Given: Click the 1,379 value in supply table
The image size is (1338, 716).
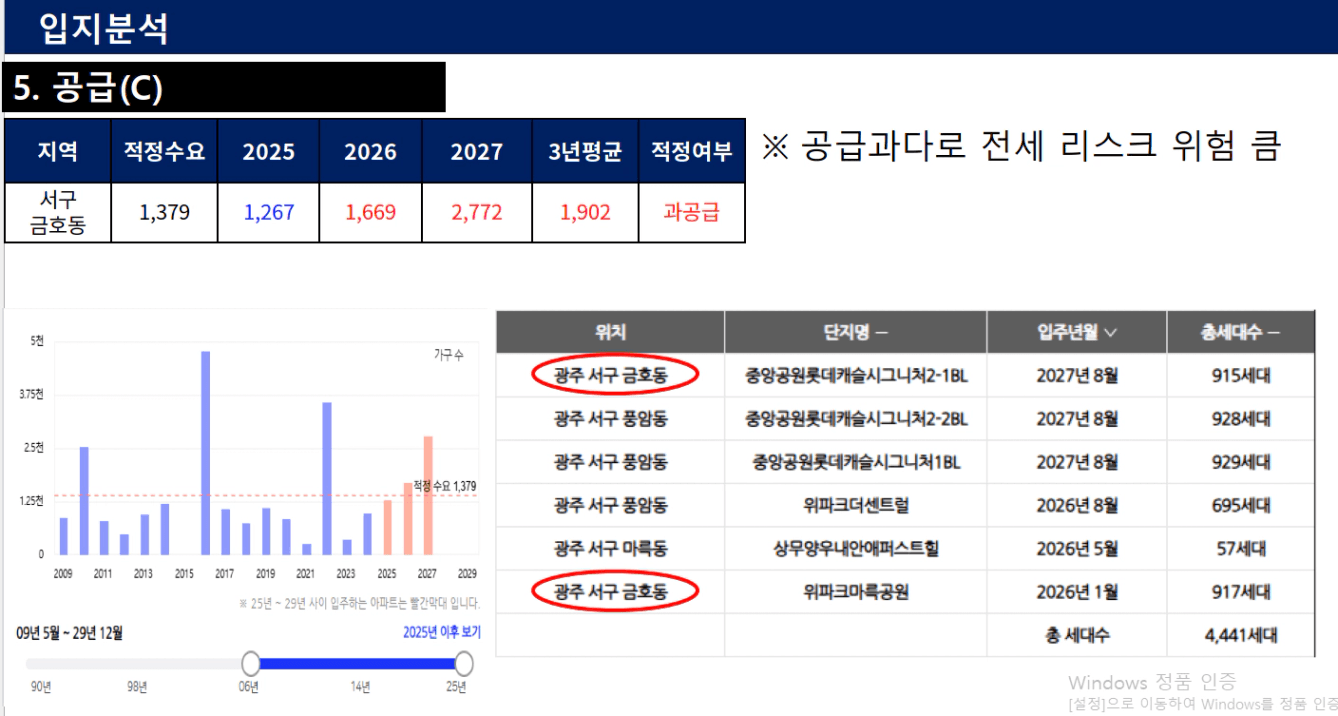Looking at the screenshot, I should [164, 212].
